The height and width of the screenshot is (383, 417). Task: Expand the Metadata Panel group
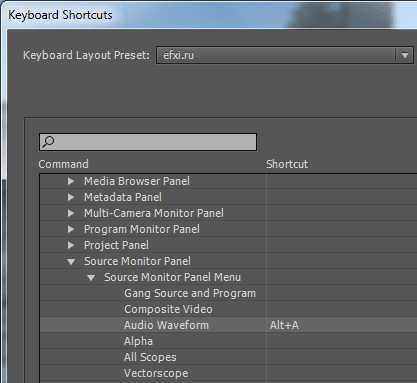tap(70, 197)
